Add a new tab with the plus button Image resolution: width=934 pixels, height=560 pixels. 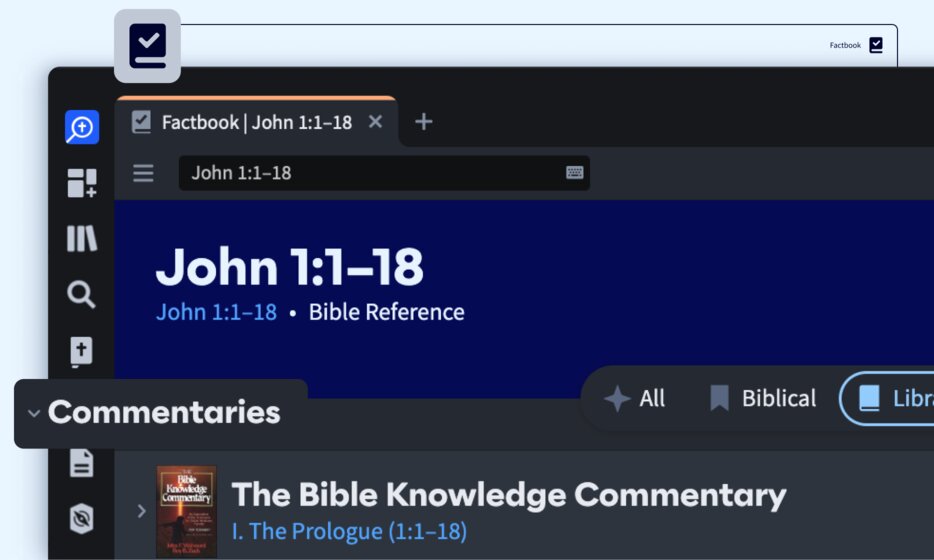click(424, 122)
